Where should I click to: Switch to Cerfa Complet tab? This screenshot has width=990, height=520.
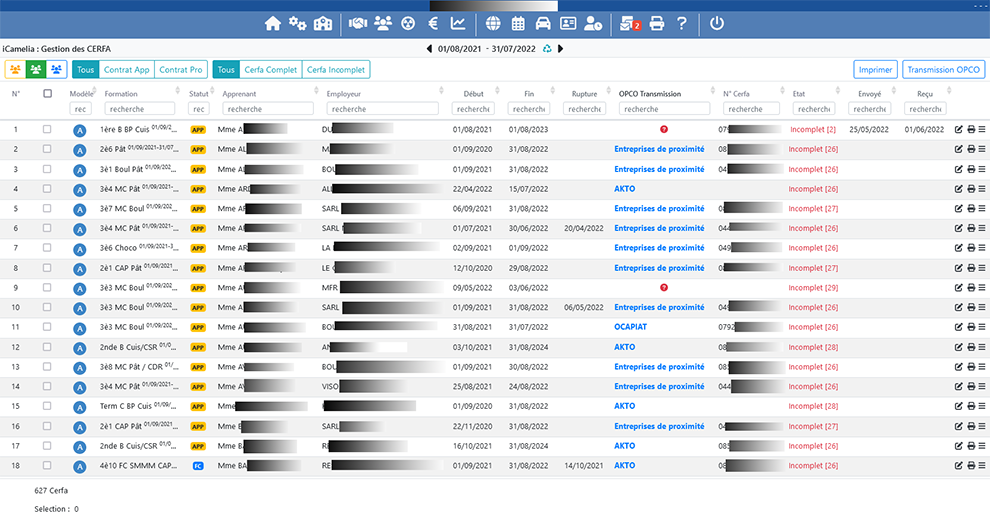tap(270, 69)
